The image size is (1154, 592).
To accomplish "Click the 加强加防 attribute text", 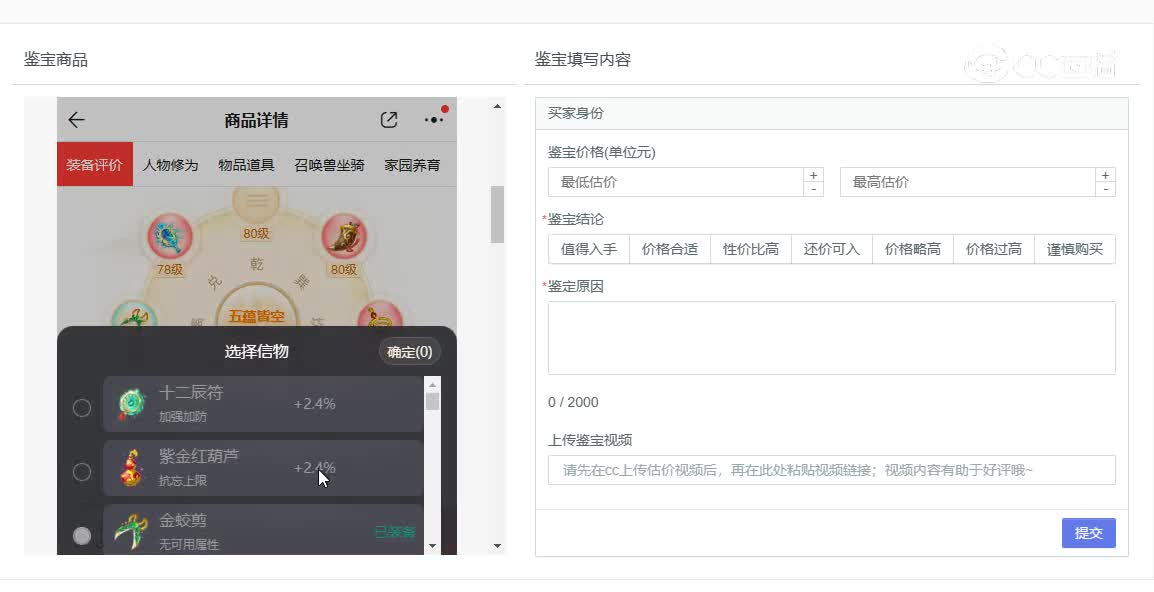I will coord(183,417).
